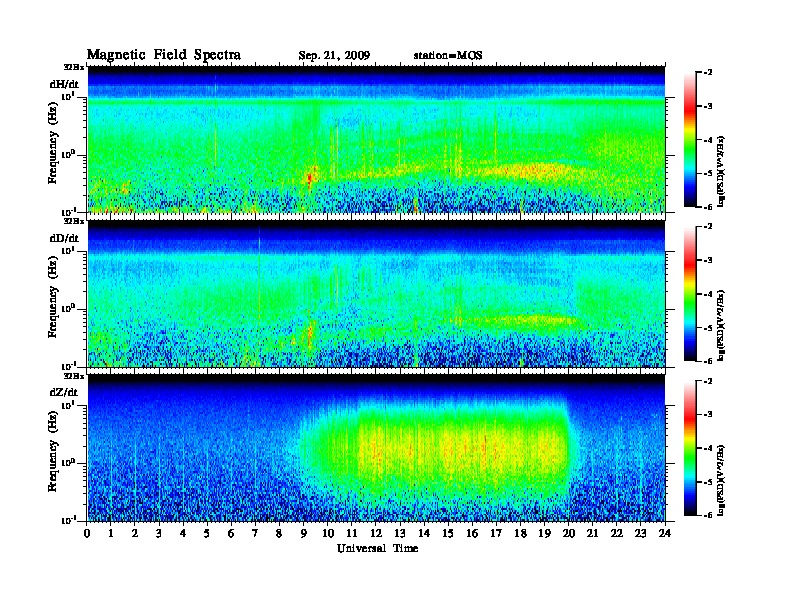This screenshot has width=792, height=612.
Task: Click the hour 7 tick label
Action: (255, 534)
